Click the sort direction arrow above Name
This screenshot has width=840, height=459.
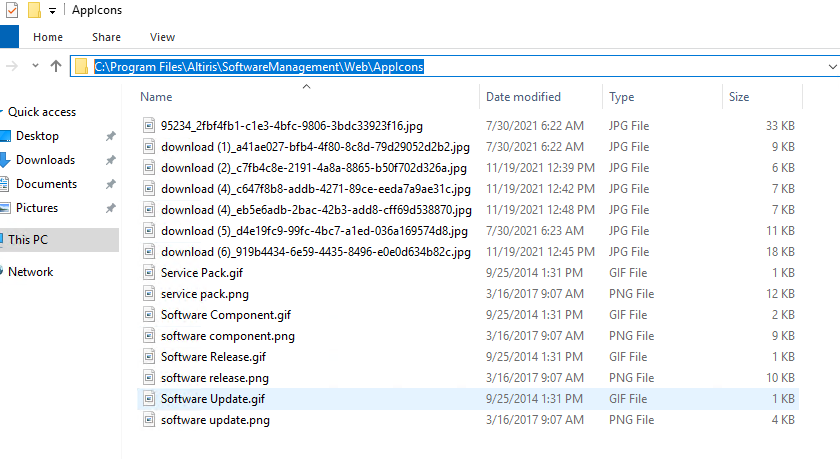click(x=306, y=86)
